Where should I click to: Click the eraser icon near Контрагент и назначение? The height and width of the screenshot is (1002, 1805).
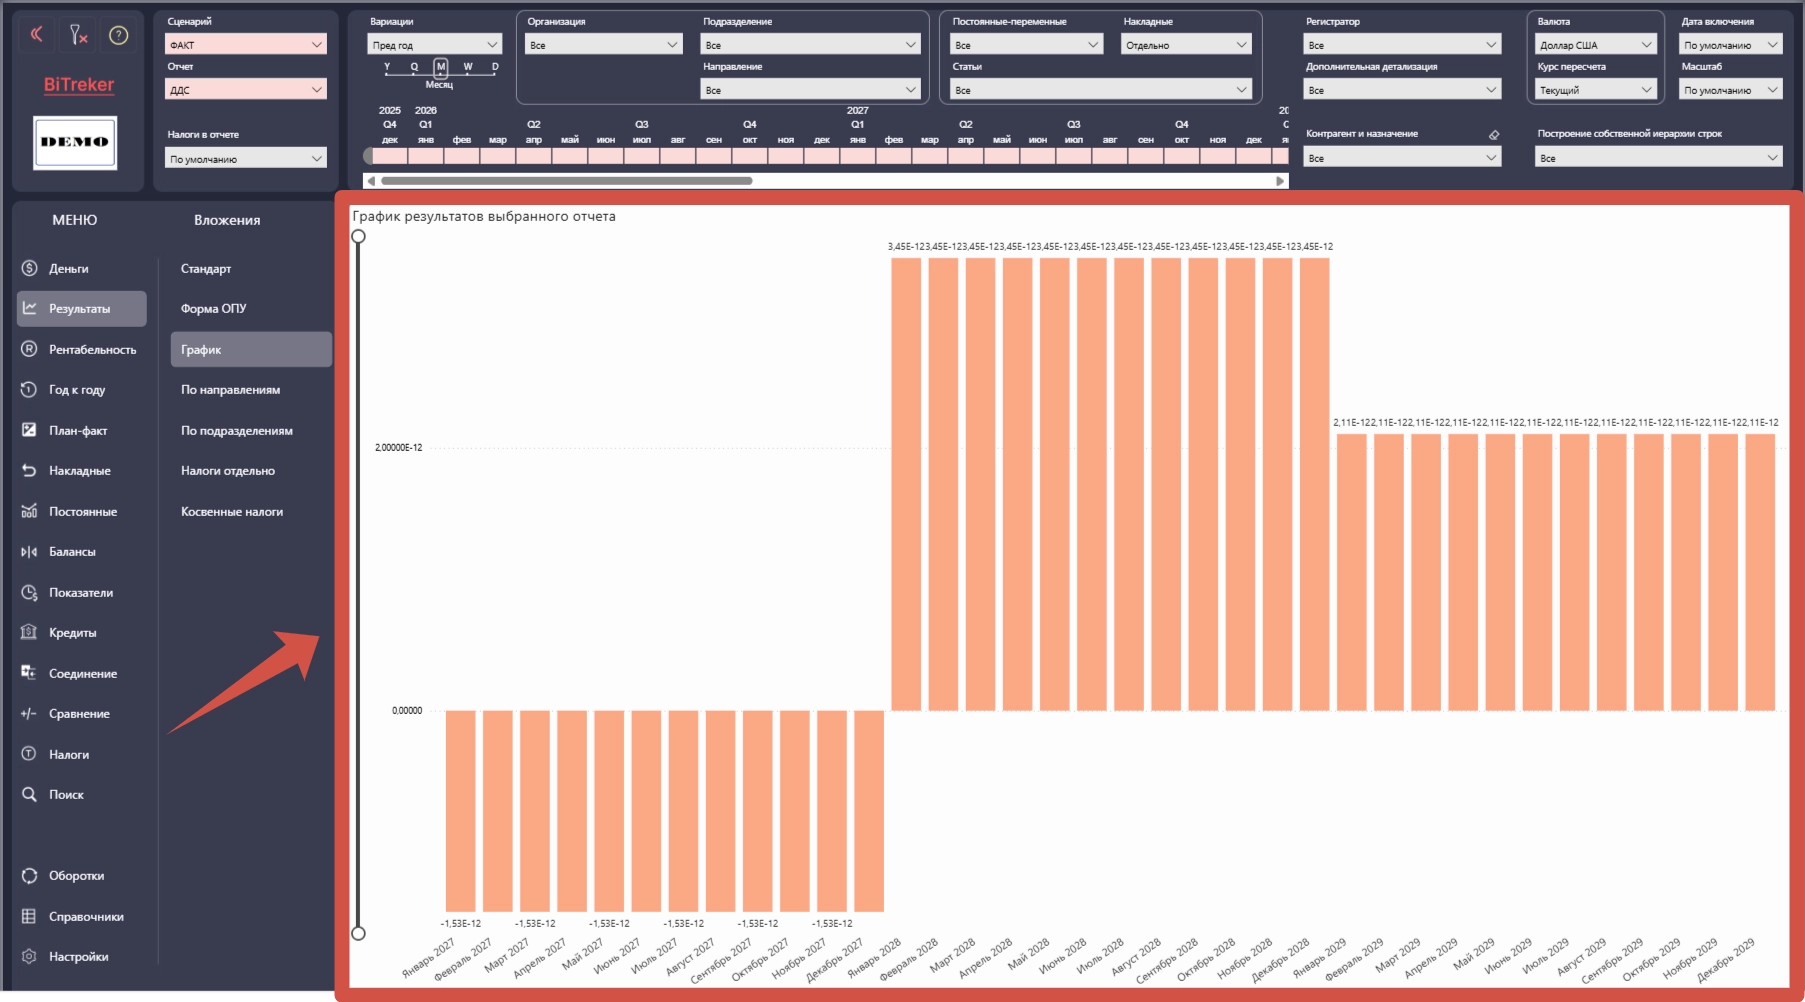[1494, 134]
